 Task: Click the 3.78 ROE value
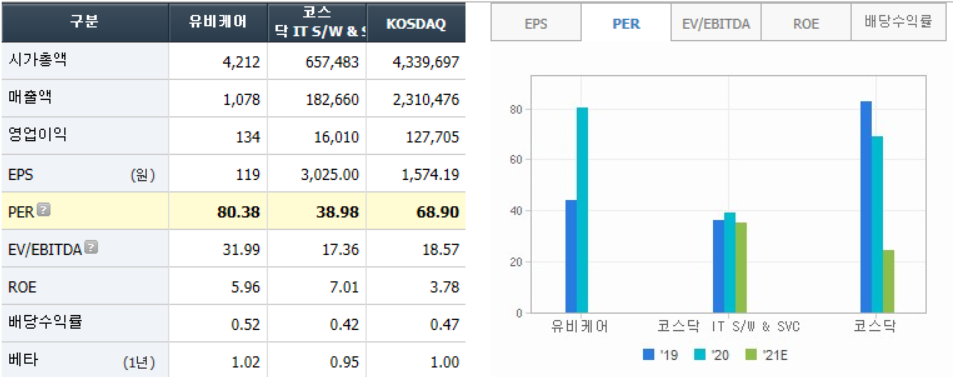[446, 288]
